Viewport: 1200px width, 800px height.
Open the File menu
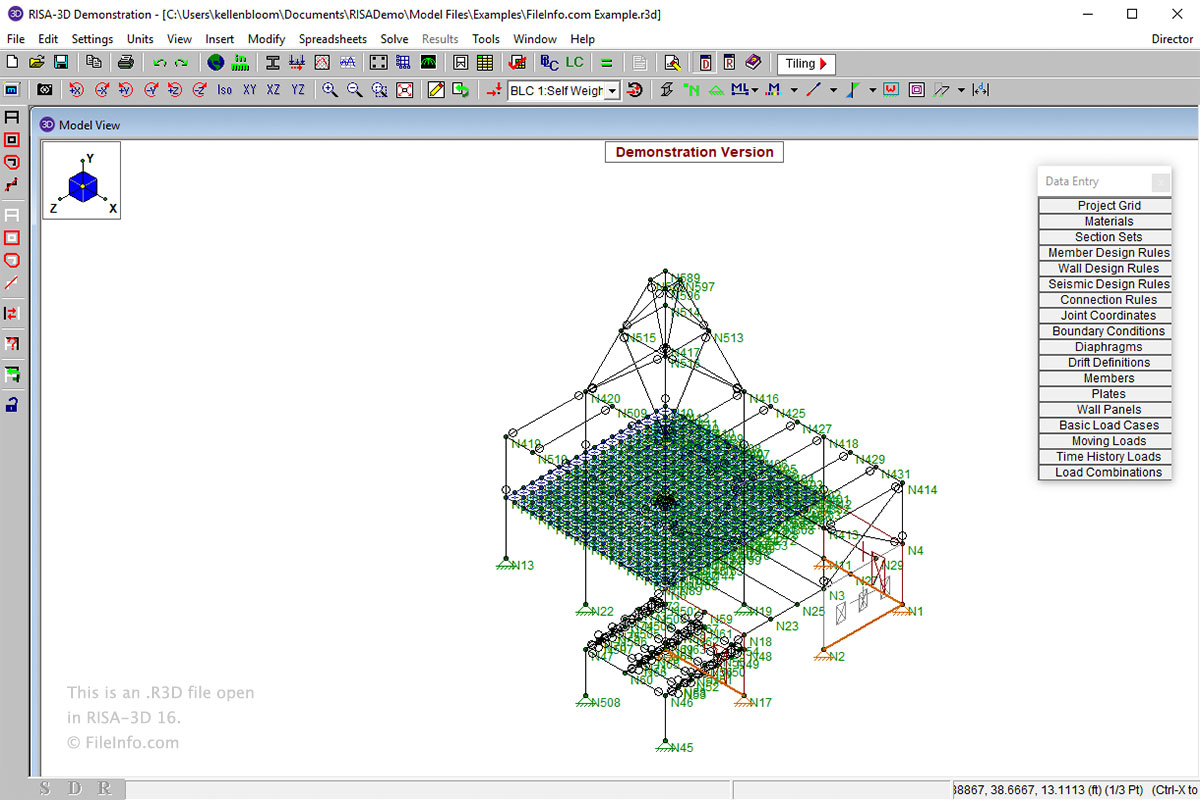pyautogui.click(x=16, y=39)
